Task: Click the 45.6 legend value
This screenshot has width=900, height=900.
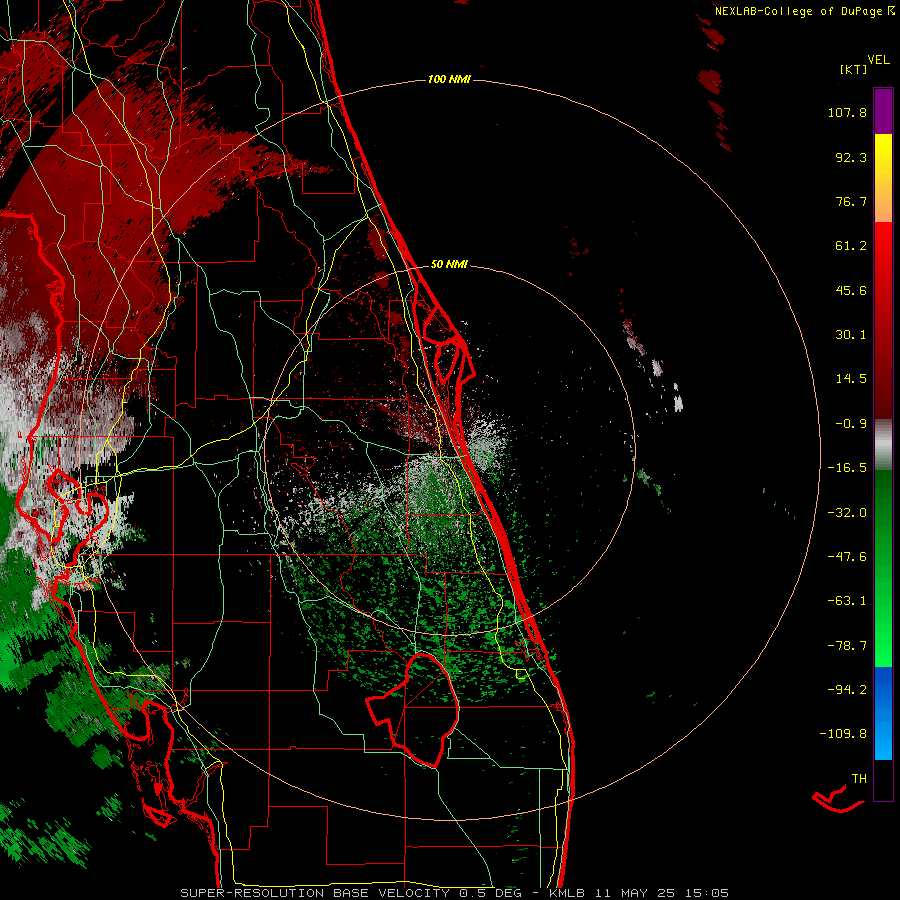Action: [851, 290]
